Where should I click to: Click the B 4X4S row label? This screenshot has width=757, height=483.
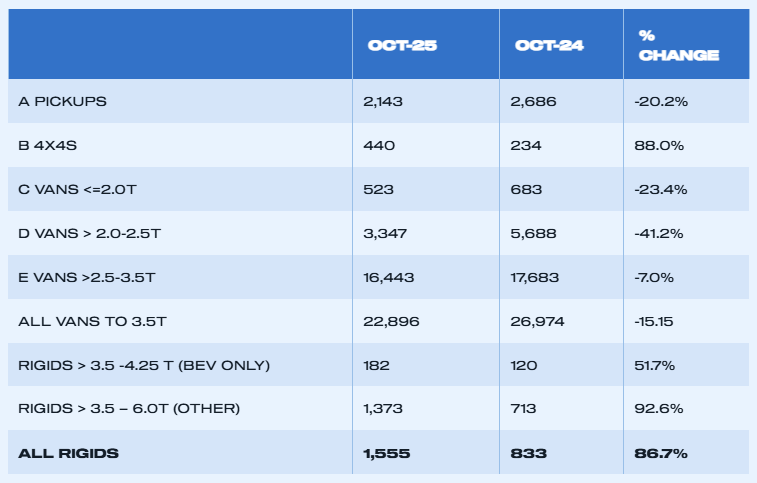48,146
